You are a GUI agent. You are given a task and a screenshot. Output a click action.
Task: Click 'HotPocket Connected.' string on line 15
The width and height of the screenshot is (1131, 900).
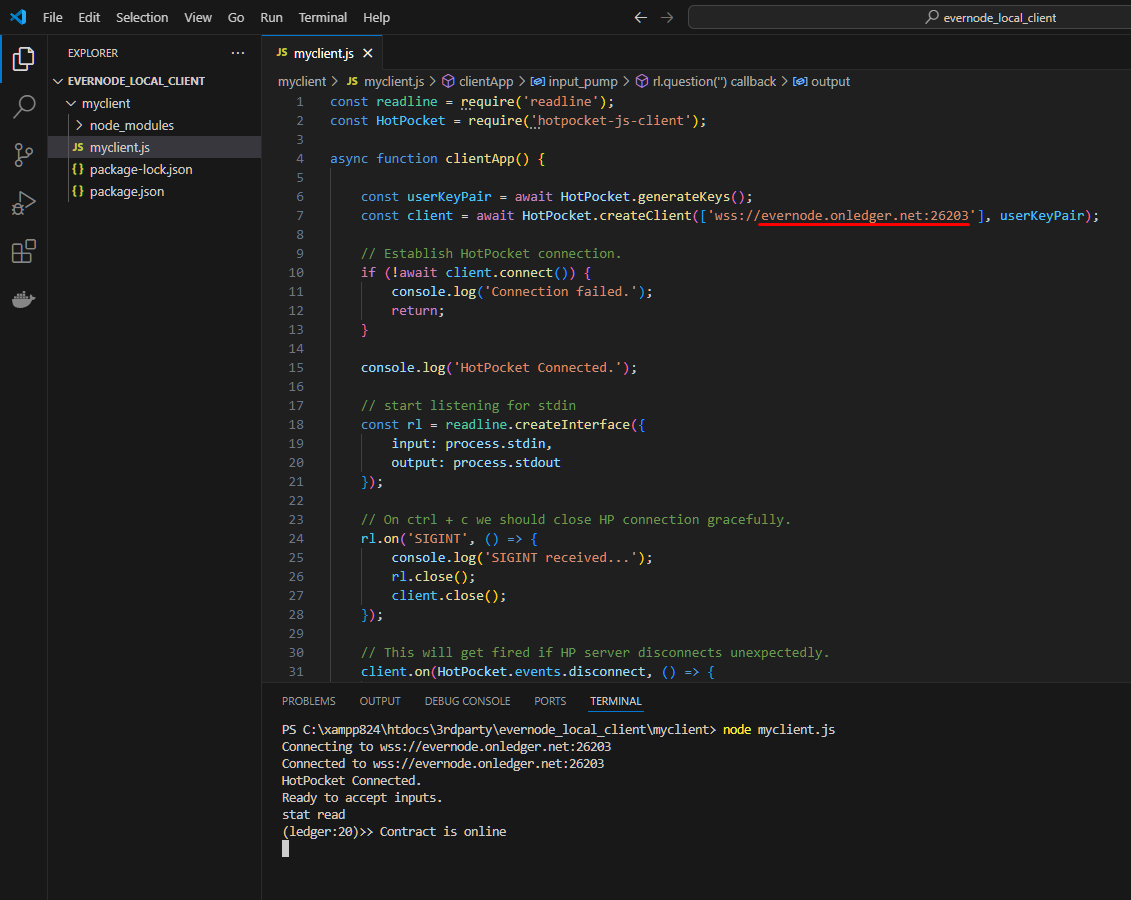537,368
